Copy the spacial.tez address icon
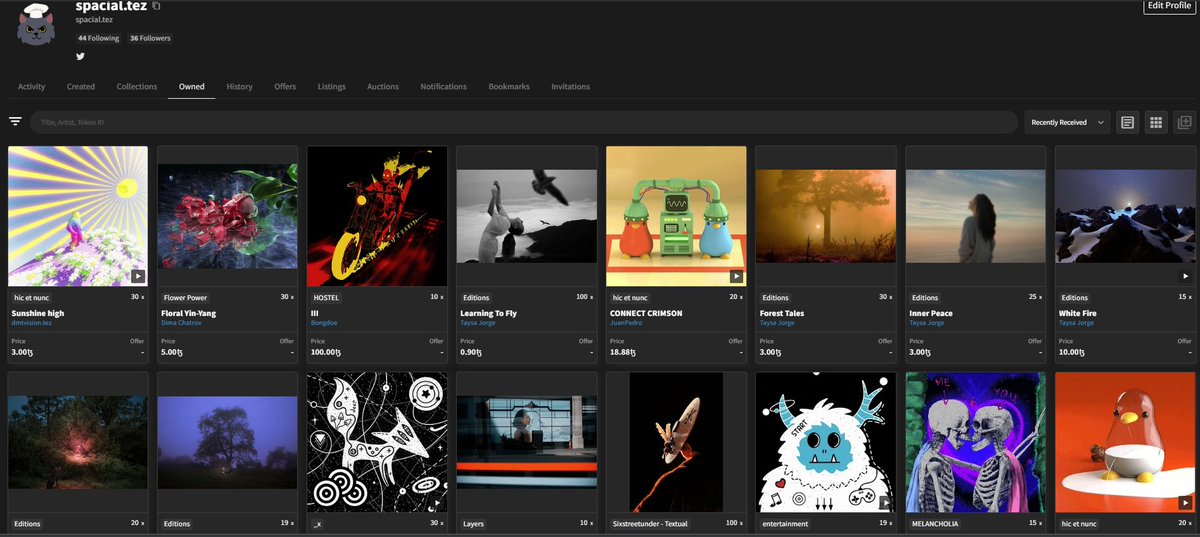 [156, 6]
